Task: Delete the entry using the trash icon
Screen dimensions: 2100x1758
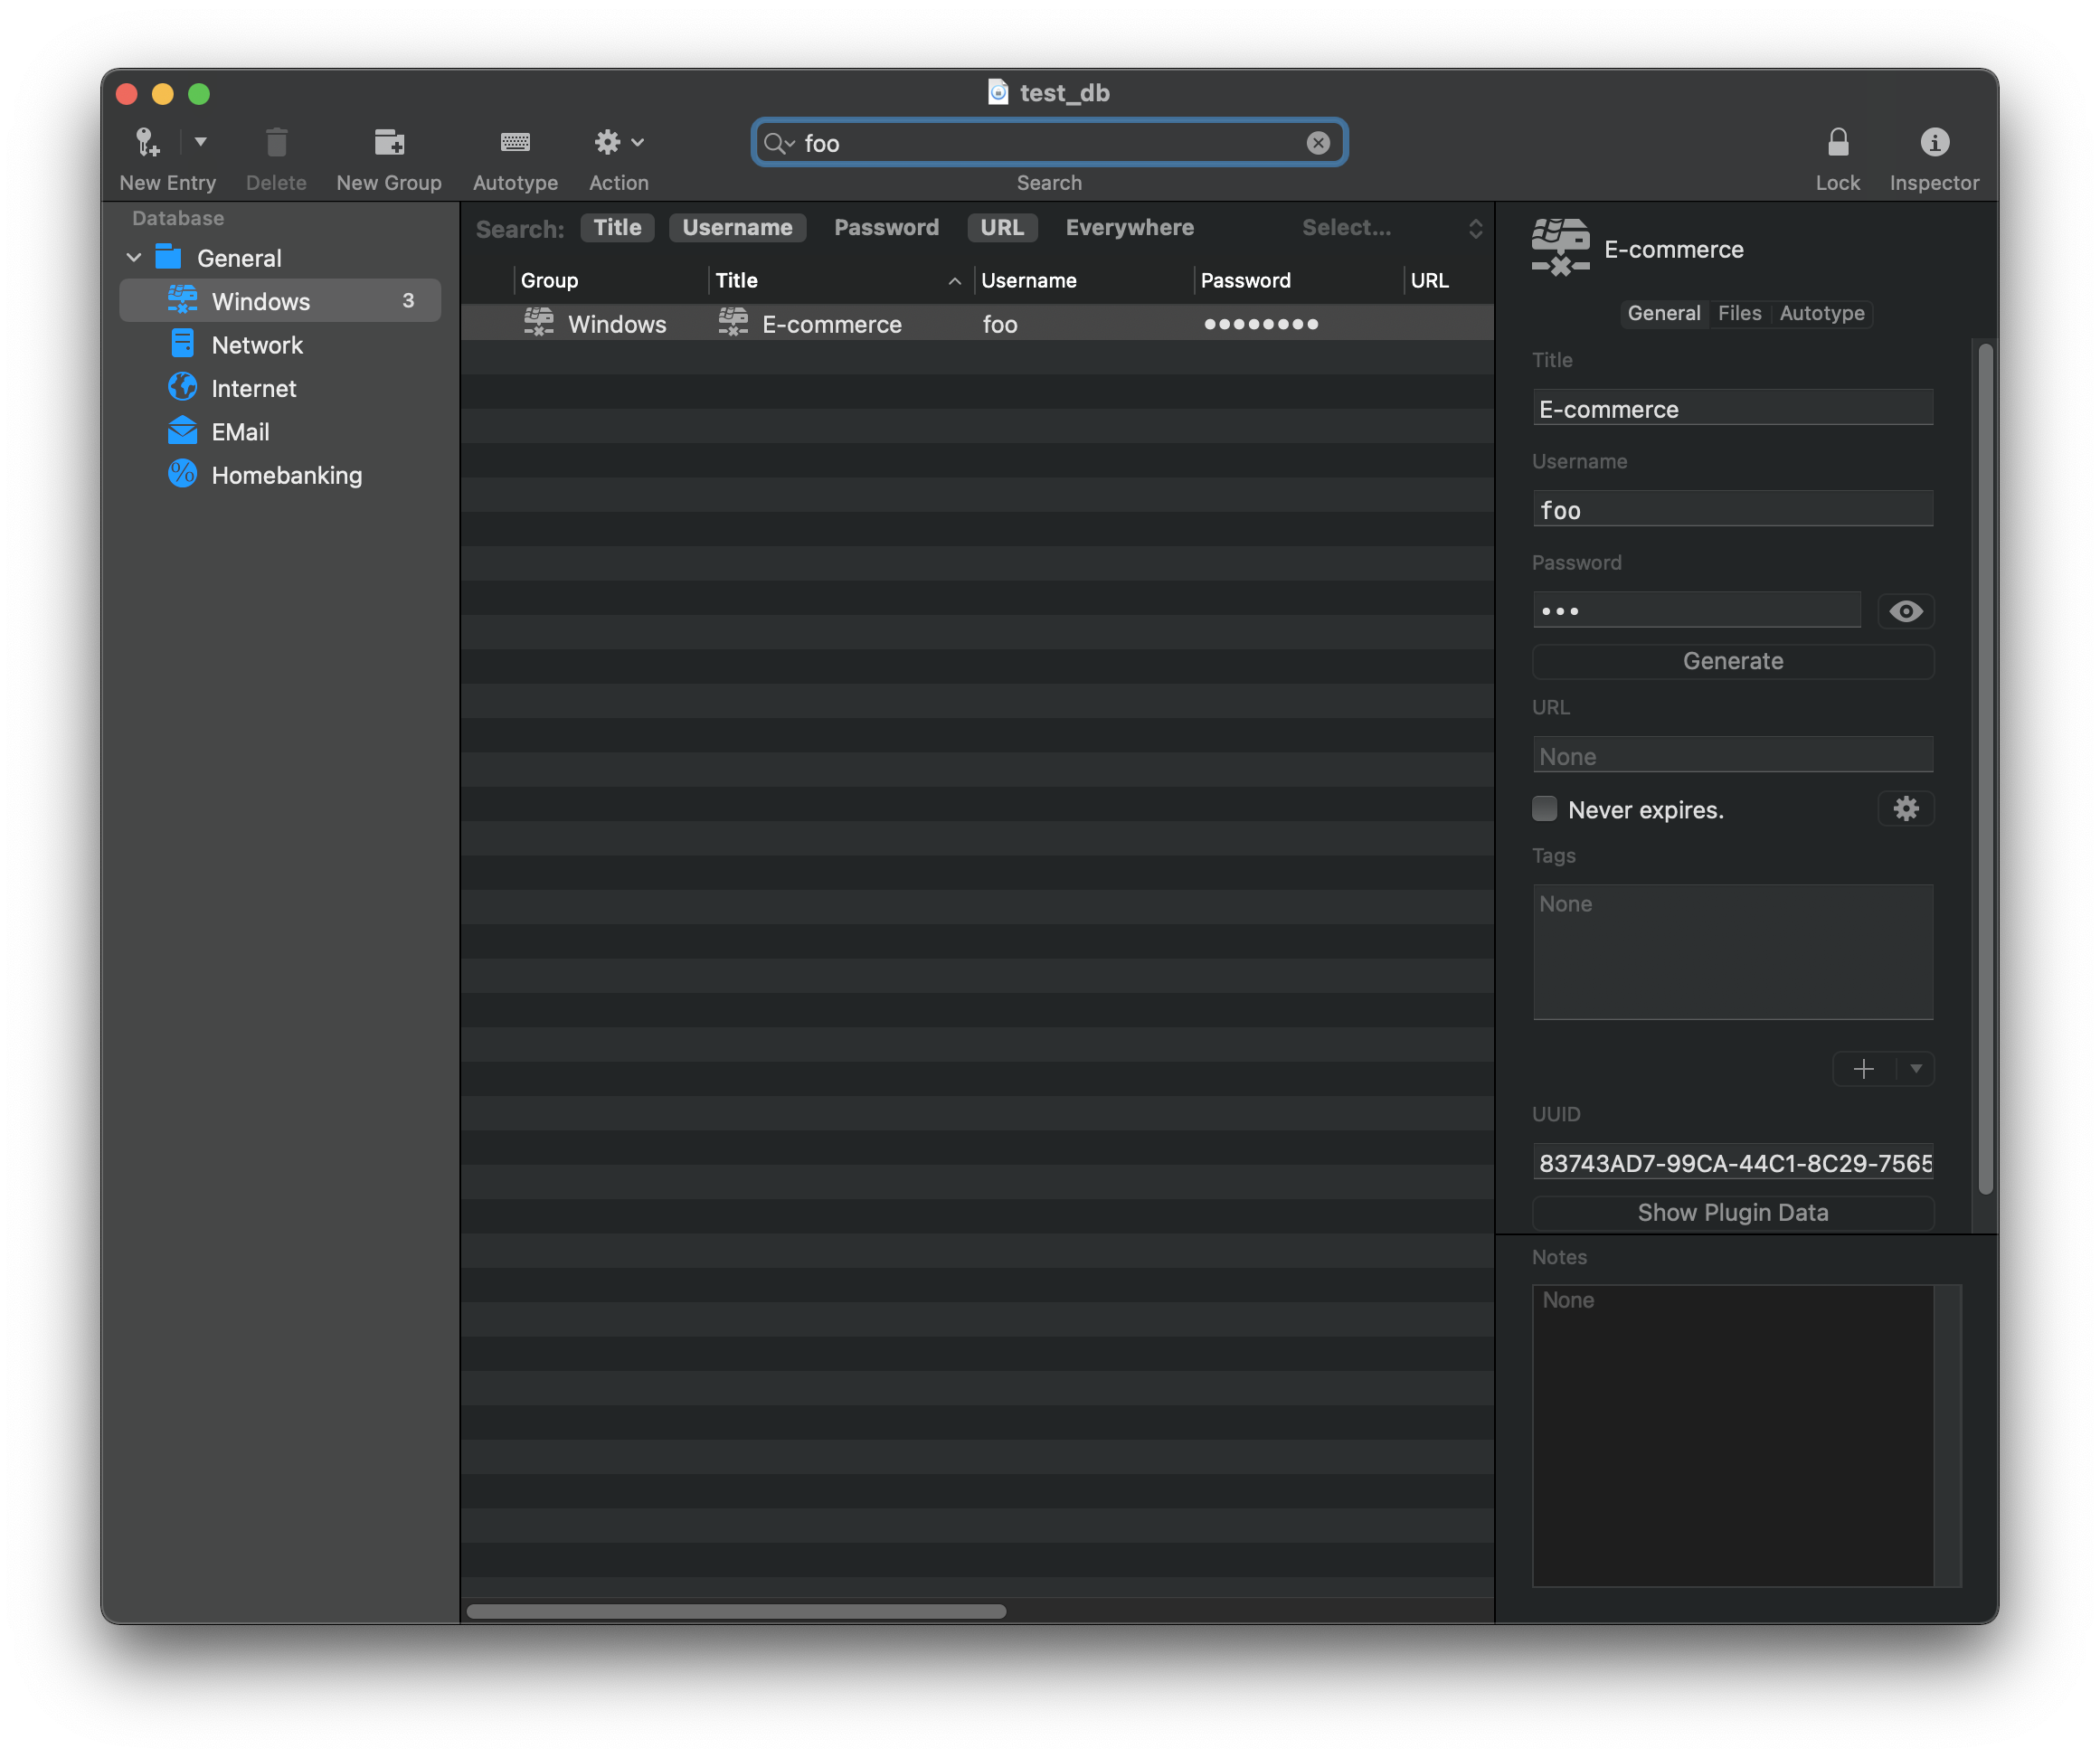Action: click(x=276, y=143)
